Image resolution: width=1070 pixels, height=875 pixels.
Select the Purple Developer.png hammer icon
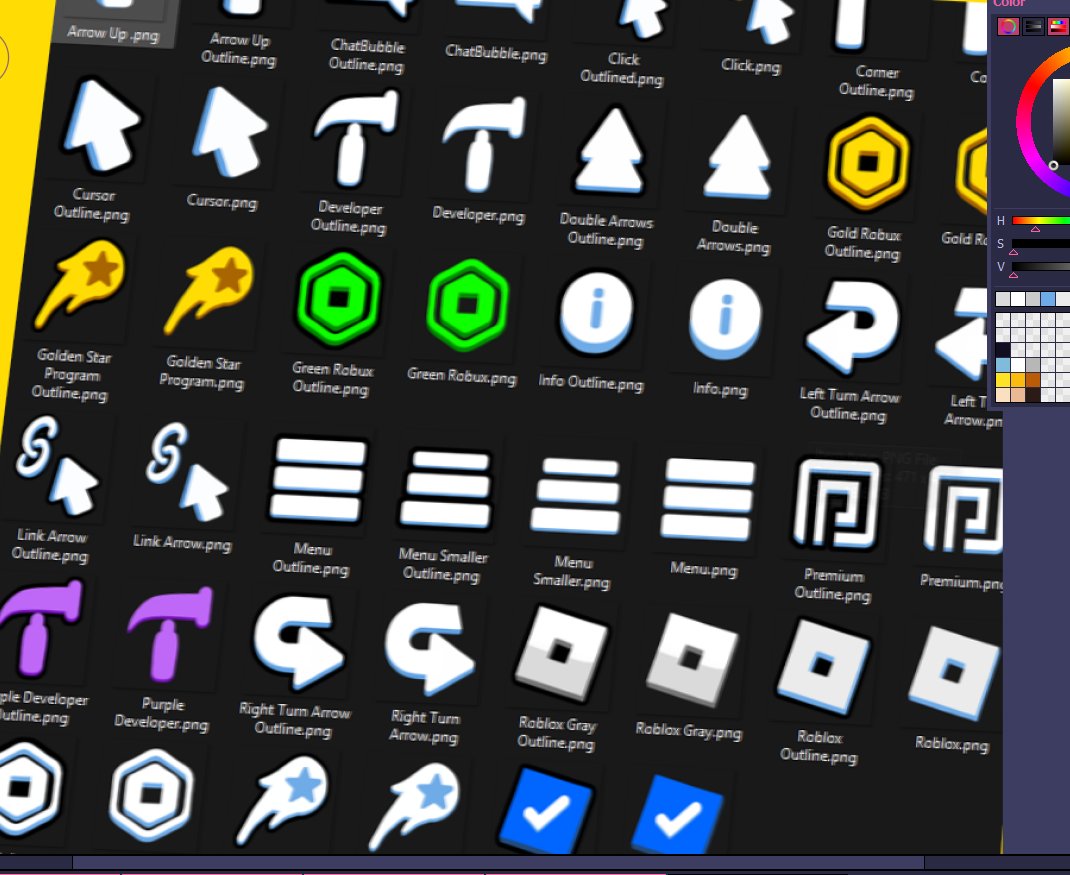click(169, 635)
